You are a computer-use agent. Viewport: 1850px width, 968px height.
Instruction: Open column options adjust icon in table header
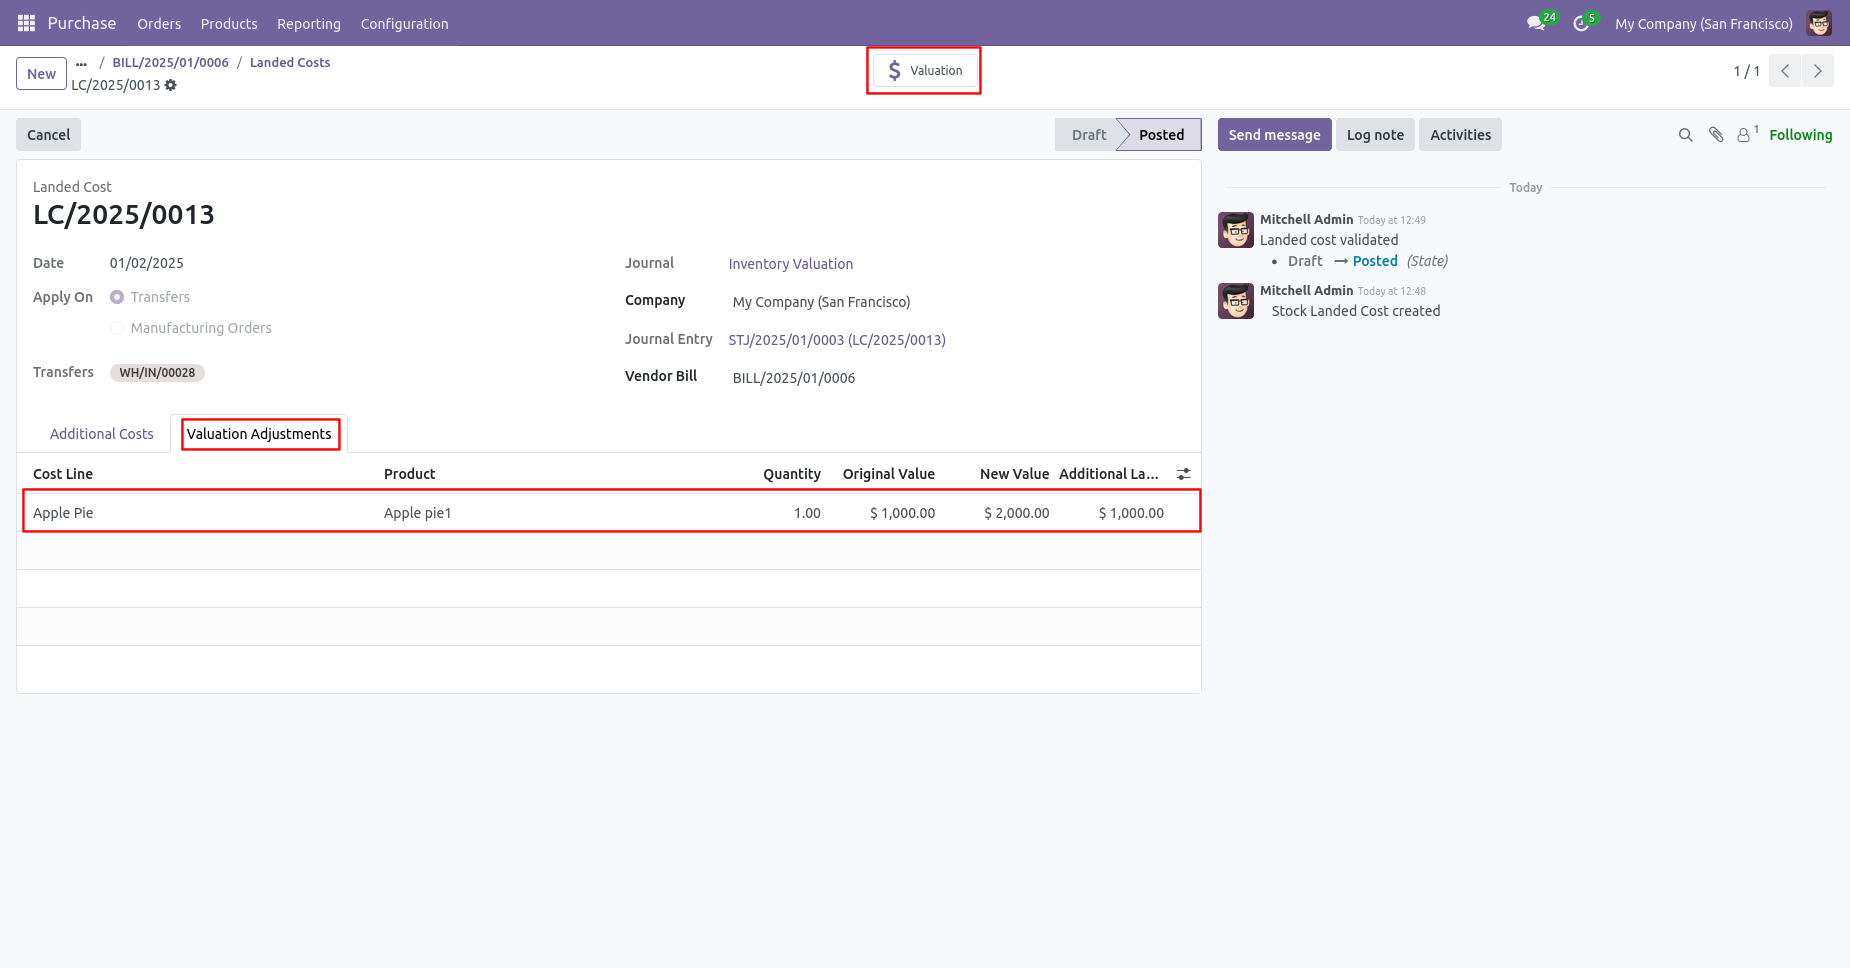[1184, 474]
